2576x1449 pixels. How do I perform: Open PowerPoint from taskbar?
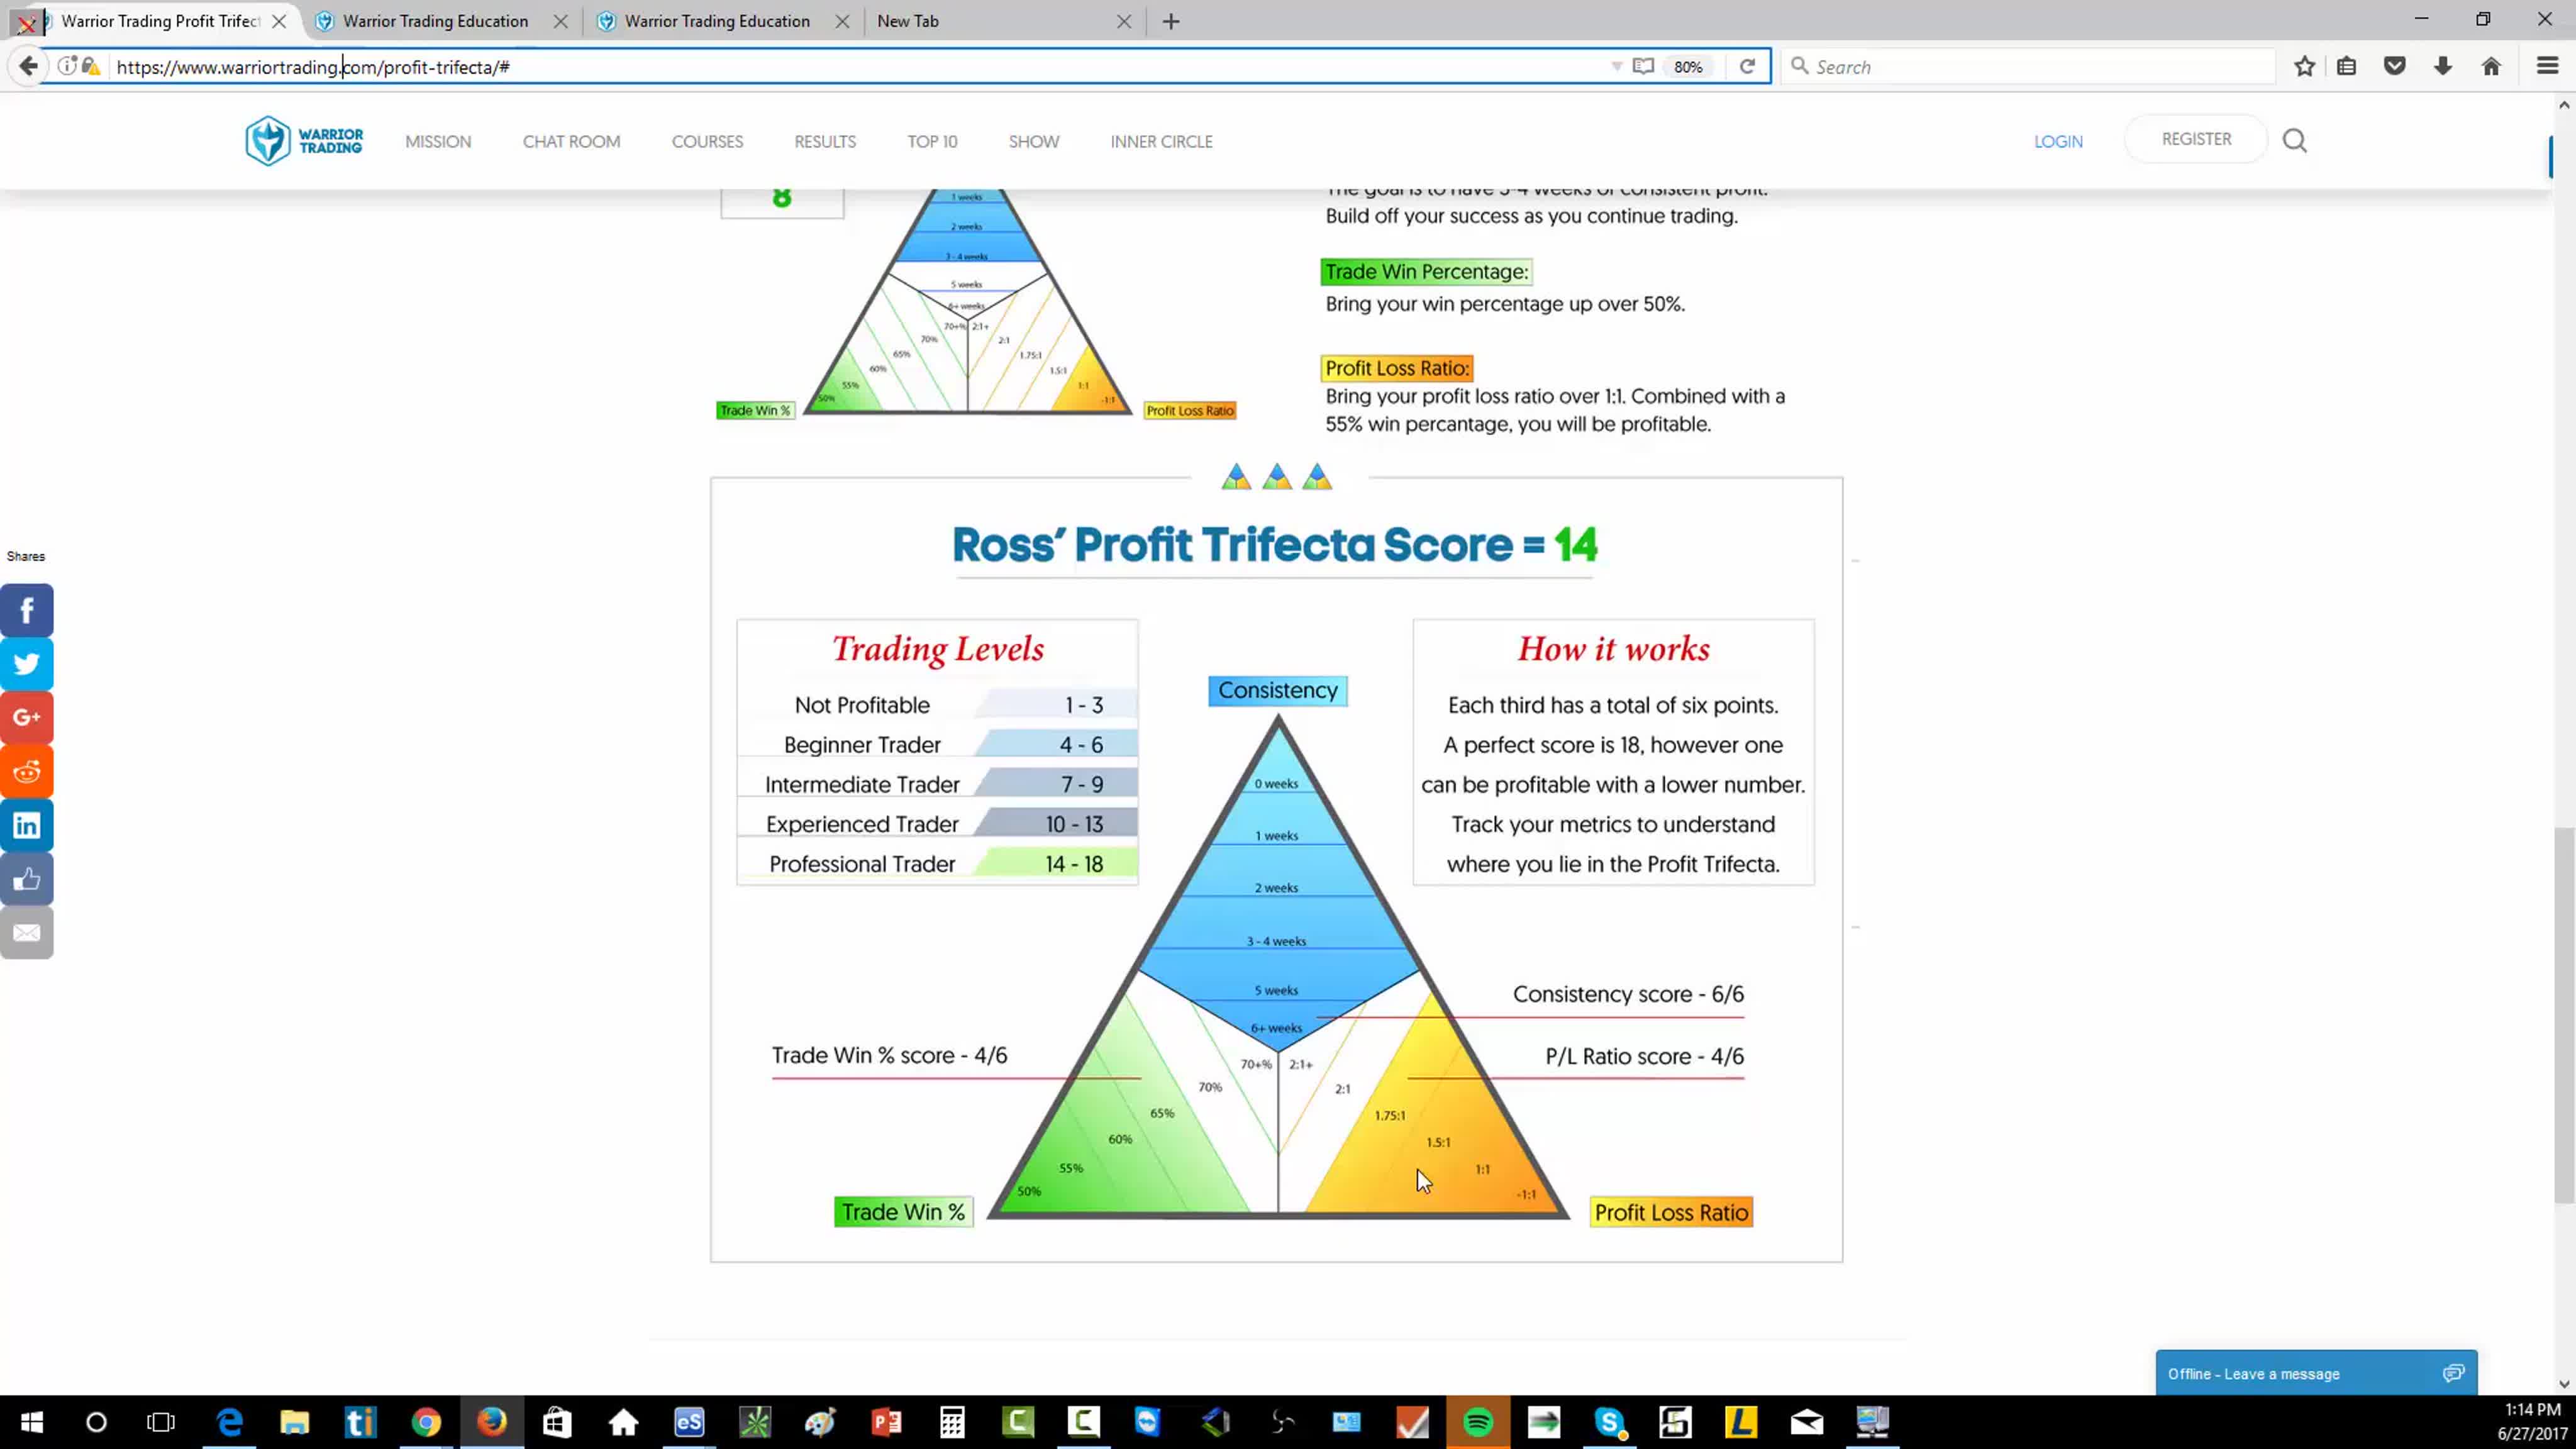(x=886, y=1422)
